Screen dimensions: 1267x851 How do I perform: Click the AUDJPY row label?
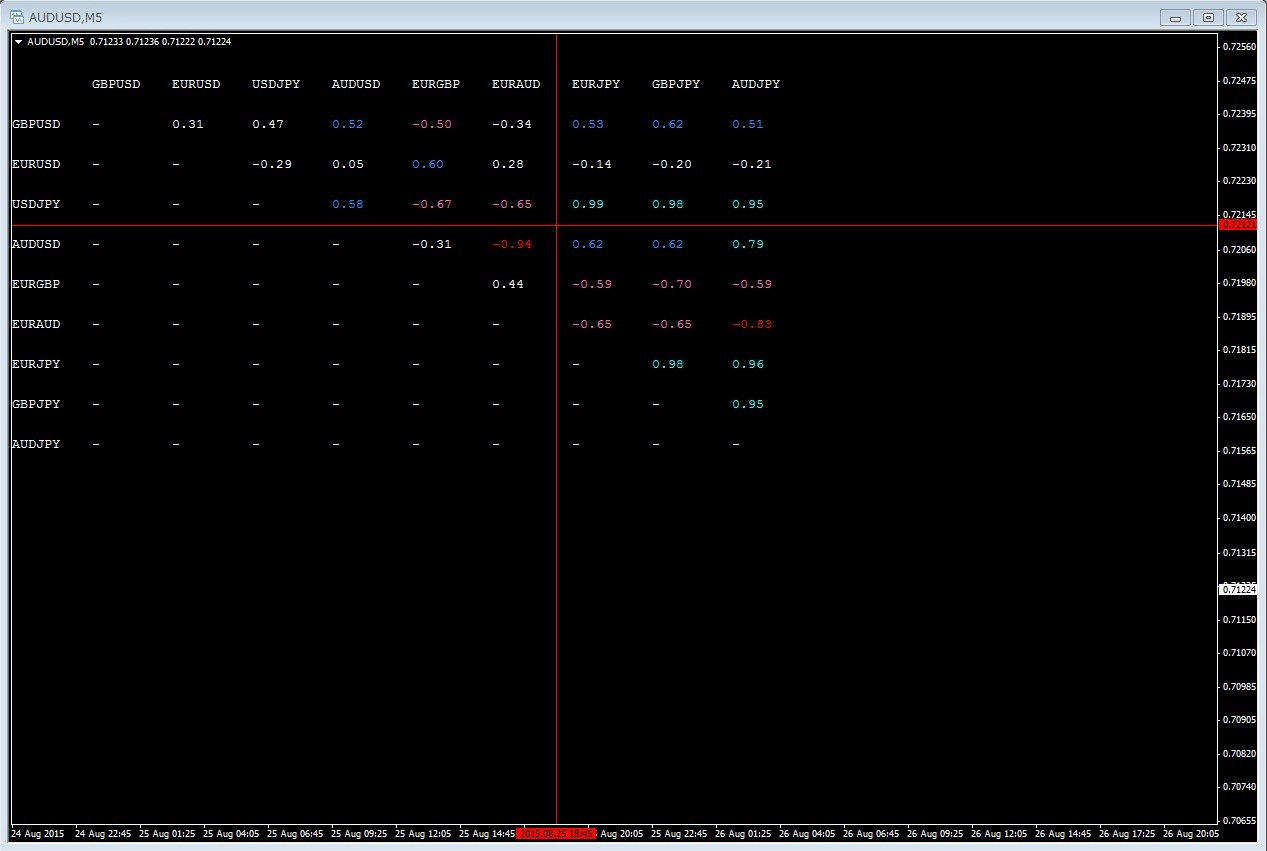(36, 444)
